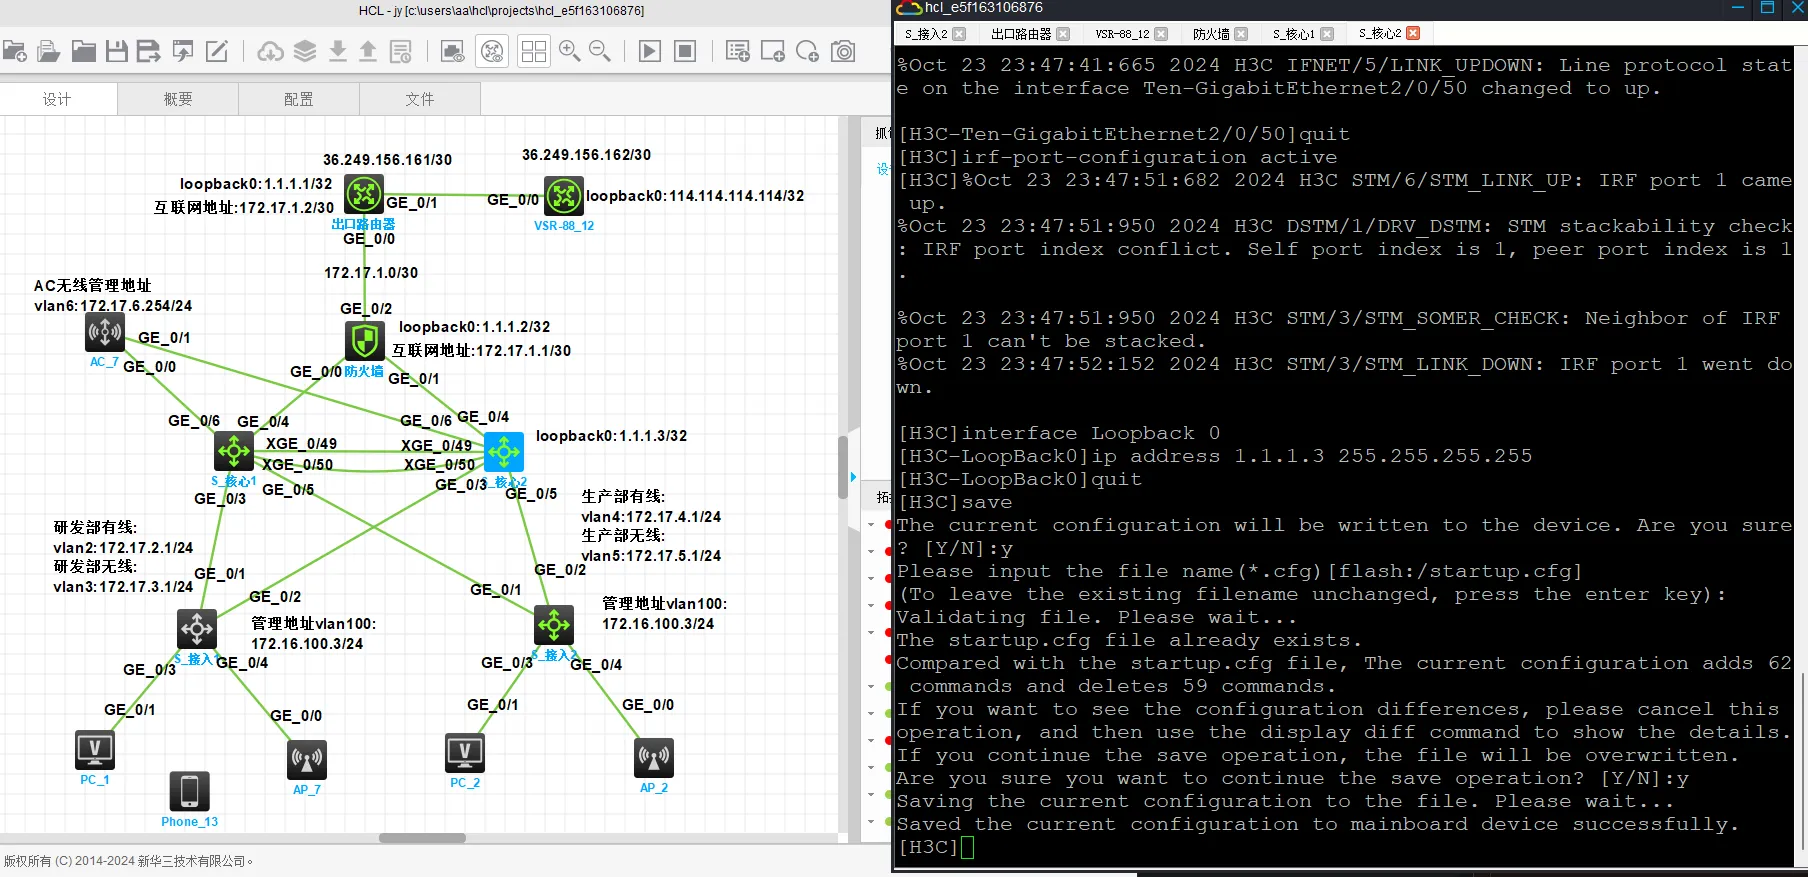1808x877 pixels.
Task: Click the add text note icon
Action: [738, 51]
